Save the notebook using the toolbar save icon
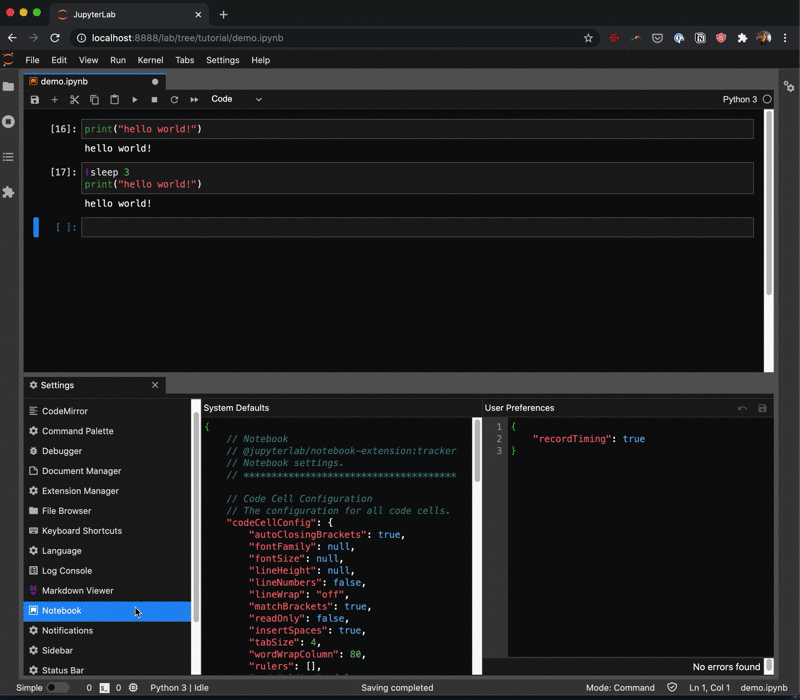 tap(35, 100)
